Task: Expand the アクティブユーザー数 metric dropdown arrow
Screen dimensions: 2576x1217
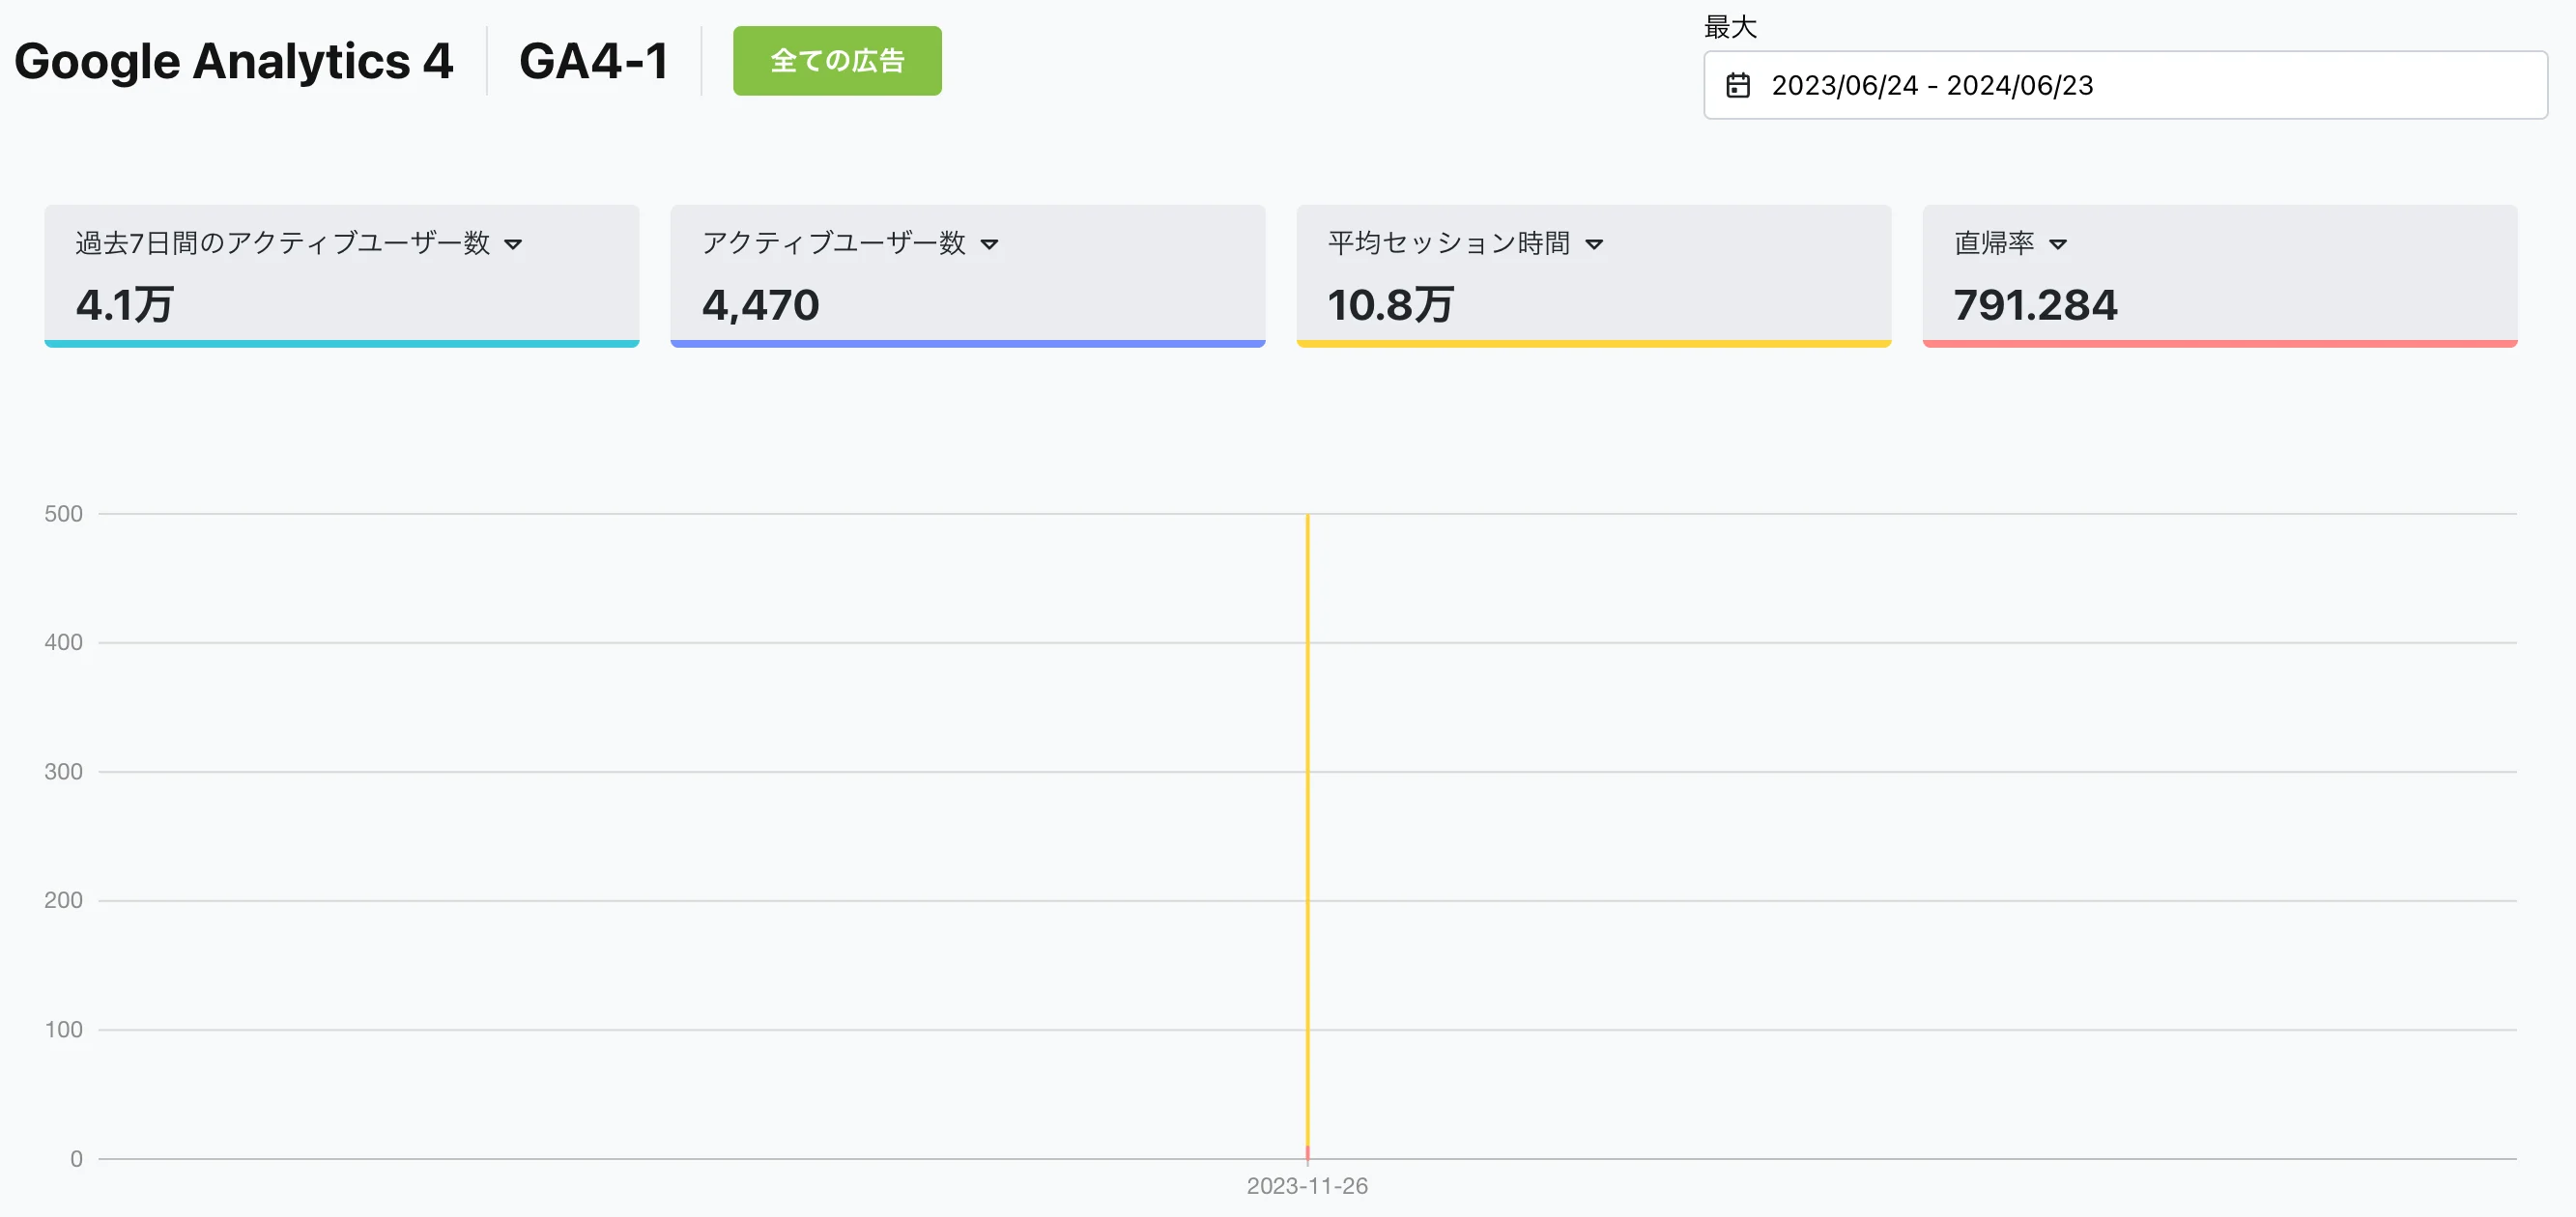Action: pos(989,244)
